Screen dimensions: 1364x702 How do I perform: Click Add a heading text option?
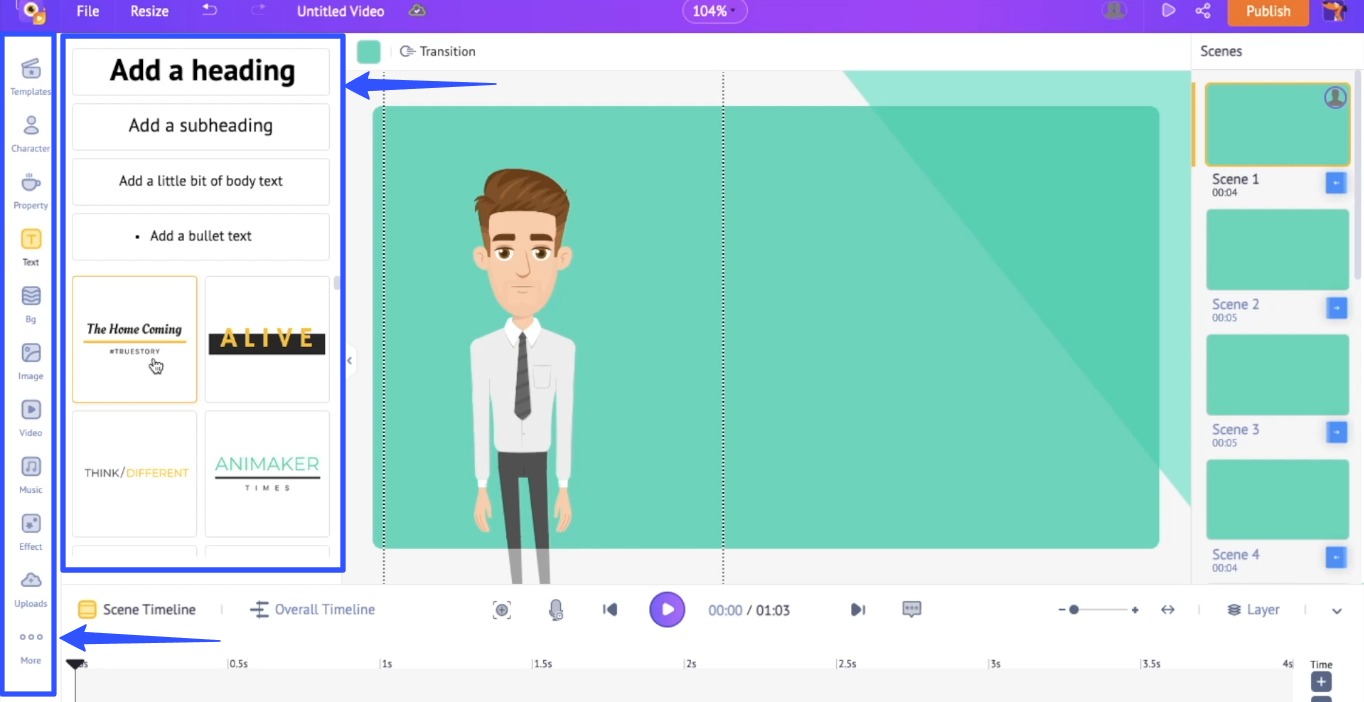tap(201, 71)
